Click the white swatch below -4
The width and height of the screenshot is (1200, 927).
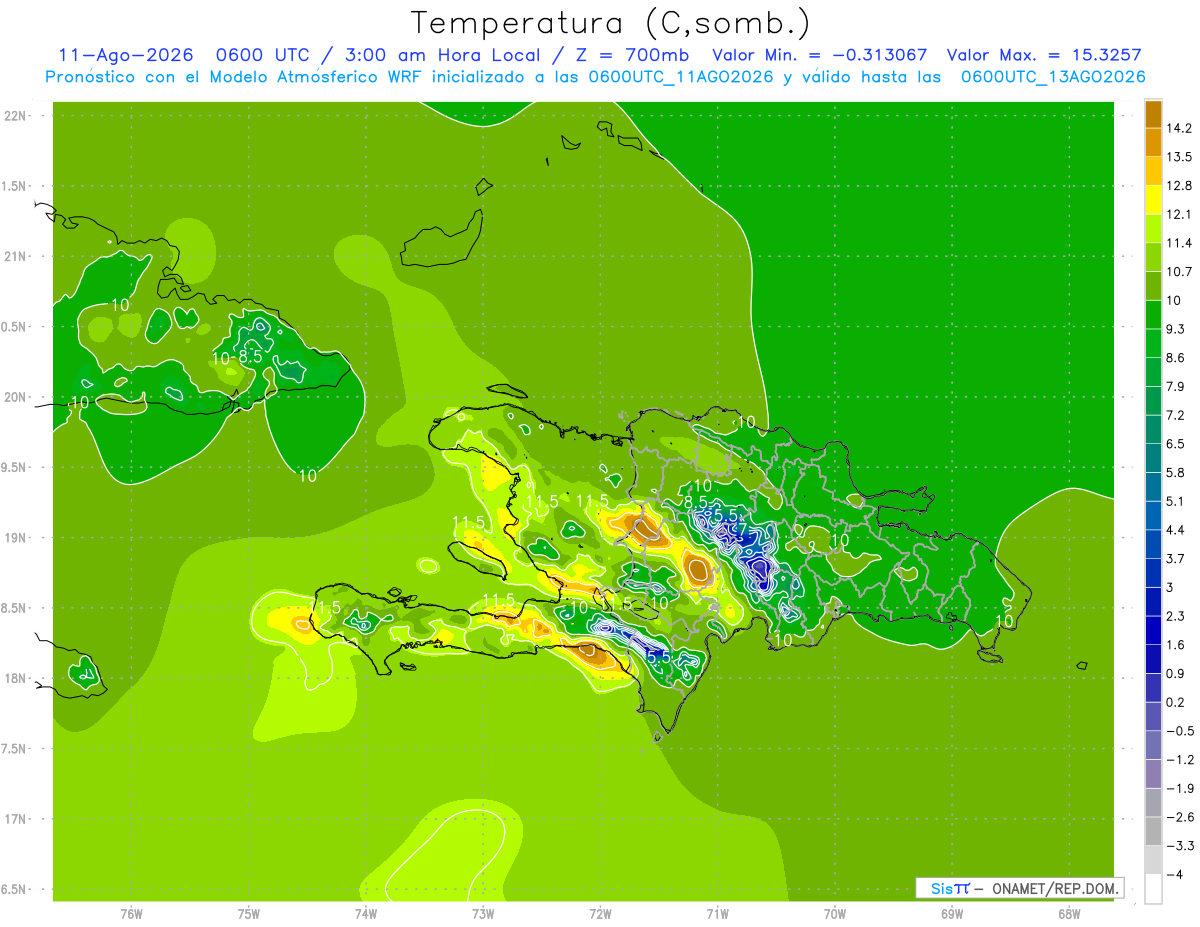click(1153, 888)
